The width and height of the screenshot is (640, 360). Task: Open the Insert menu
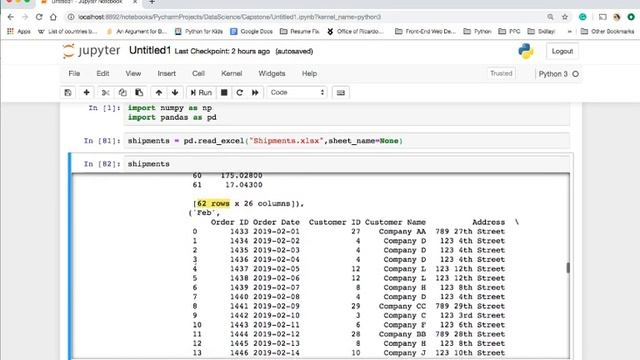167,73
